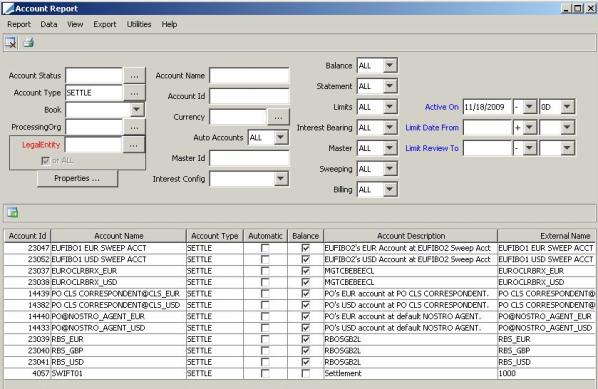
Task: Click the clear report toolbar icon
Action: [x=11, y=42]
